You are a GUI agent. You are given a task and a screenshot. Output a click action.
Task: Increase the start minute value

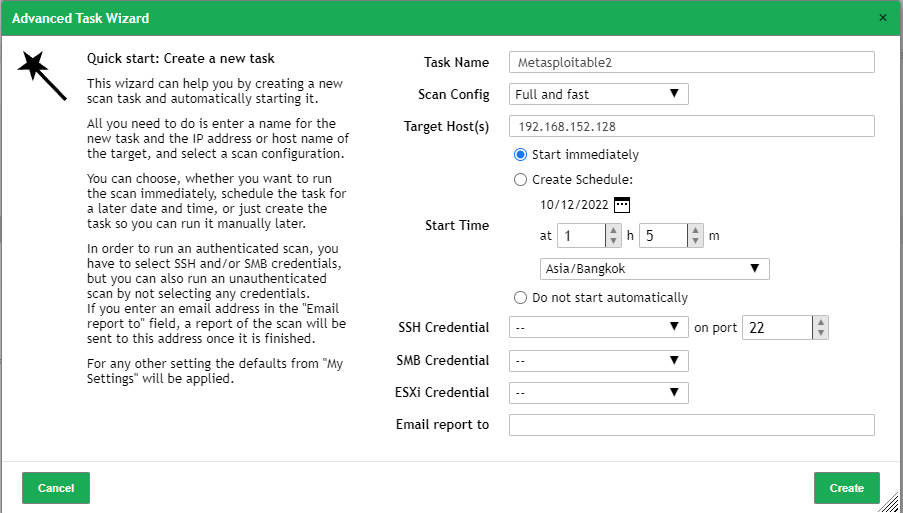click(695, 230)
